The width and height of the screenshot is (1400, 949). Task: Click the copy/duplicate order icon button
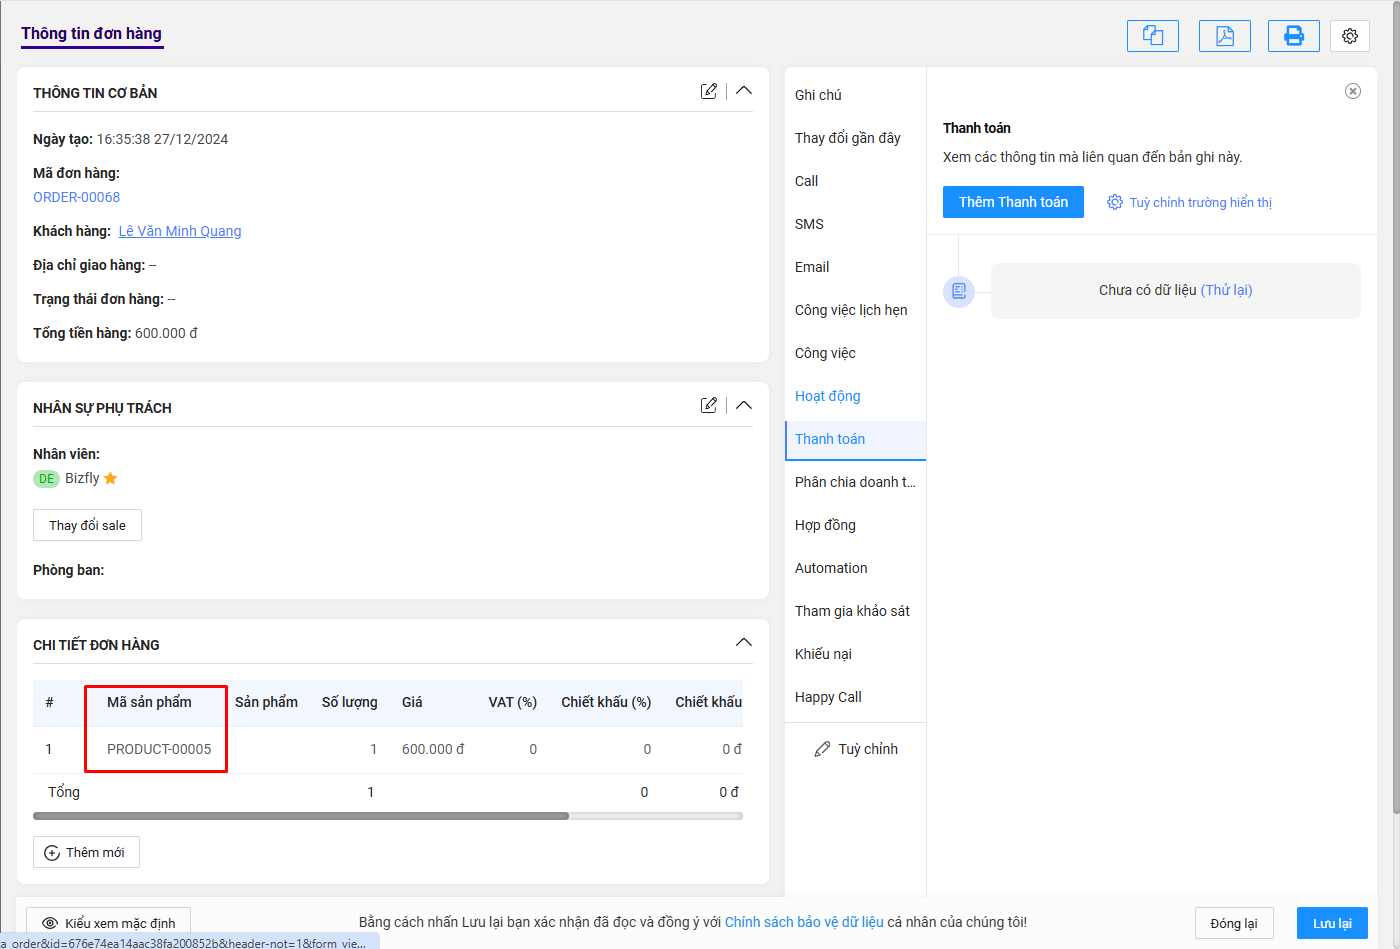click(1153, 36)
